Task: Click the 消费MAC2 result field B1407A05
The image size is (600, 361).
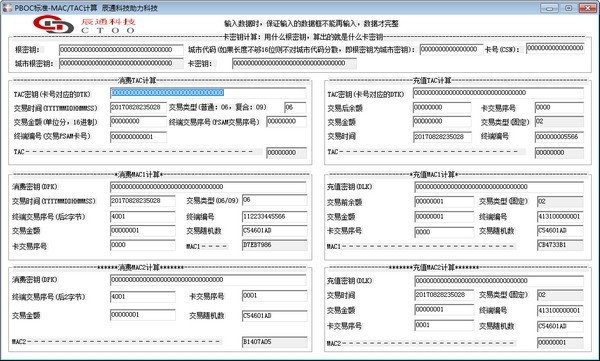Action: 274,342
